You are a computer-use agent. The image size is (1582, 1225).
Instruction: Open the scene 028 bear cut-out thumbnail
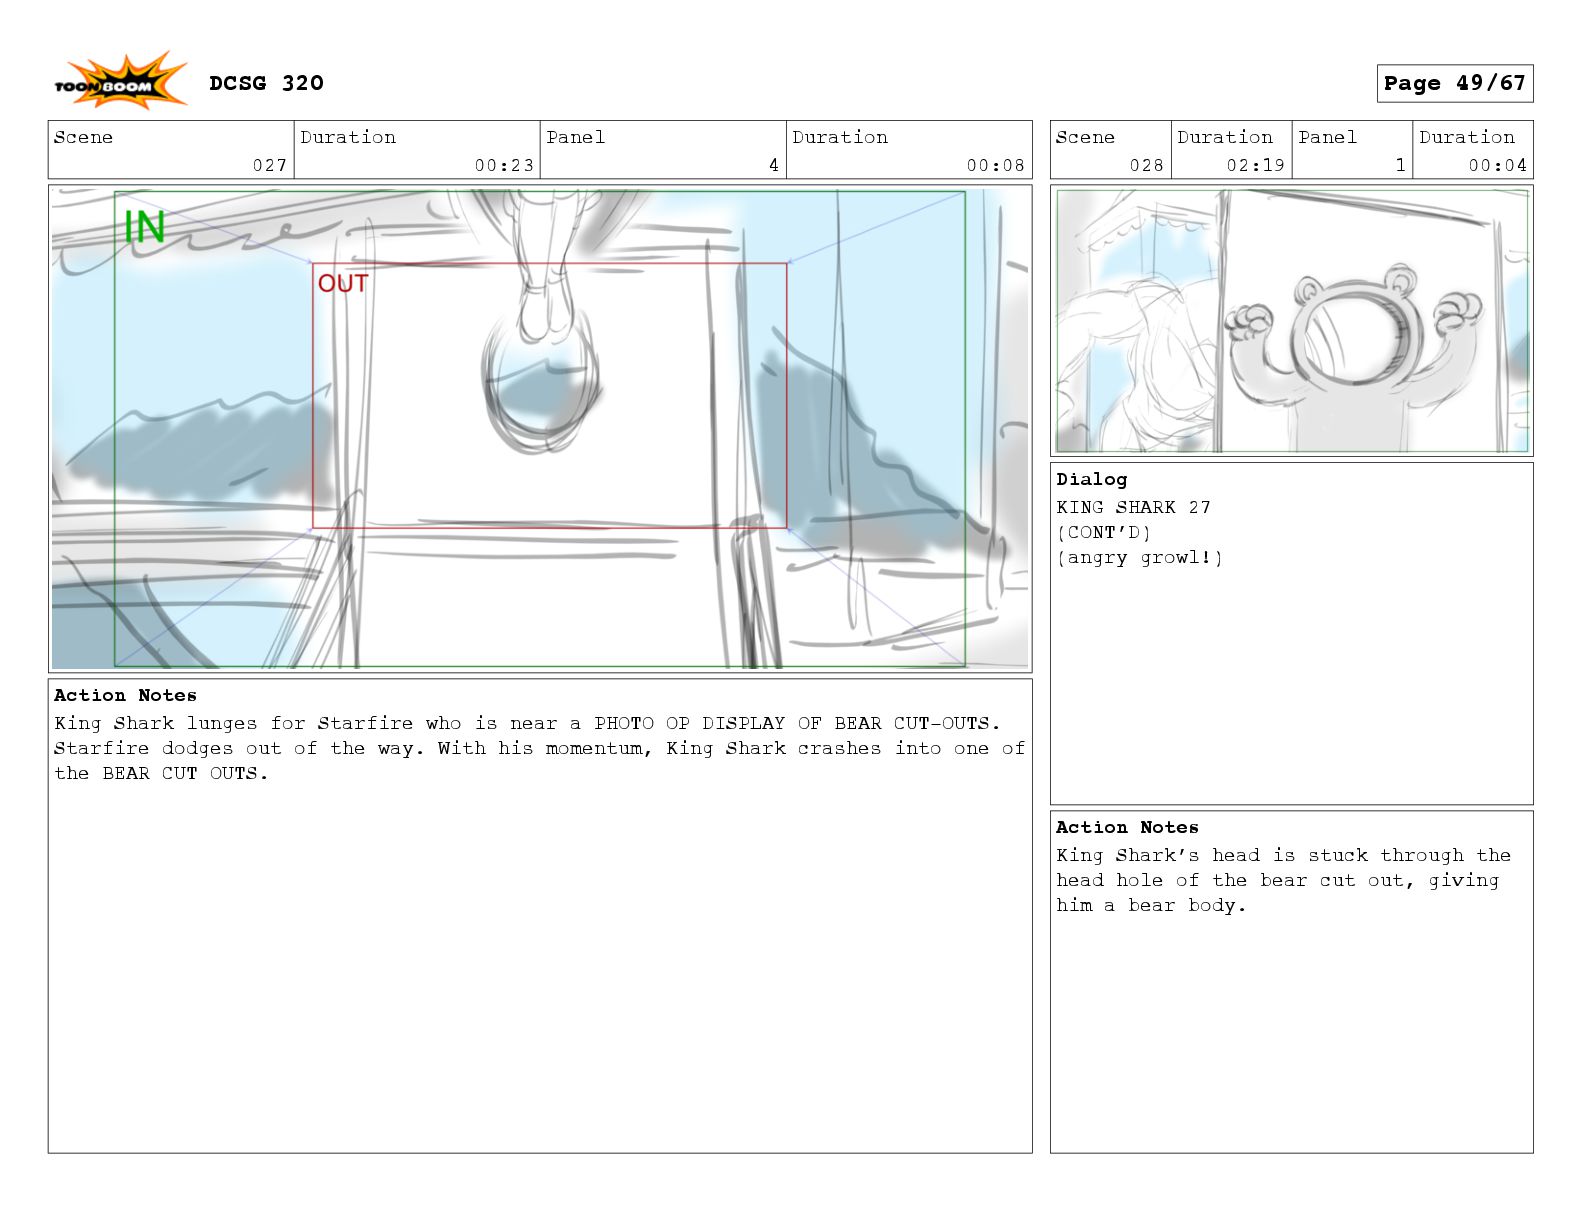tap(1291, 321)
